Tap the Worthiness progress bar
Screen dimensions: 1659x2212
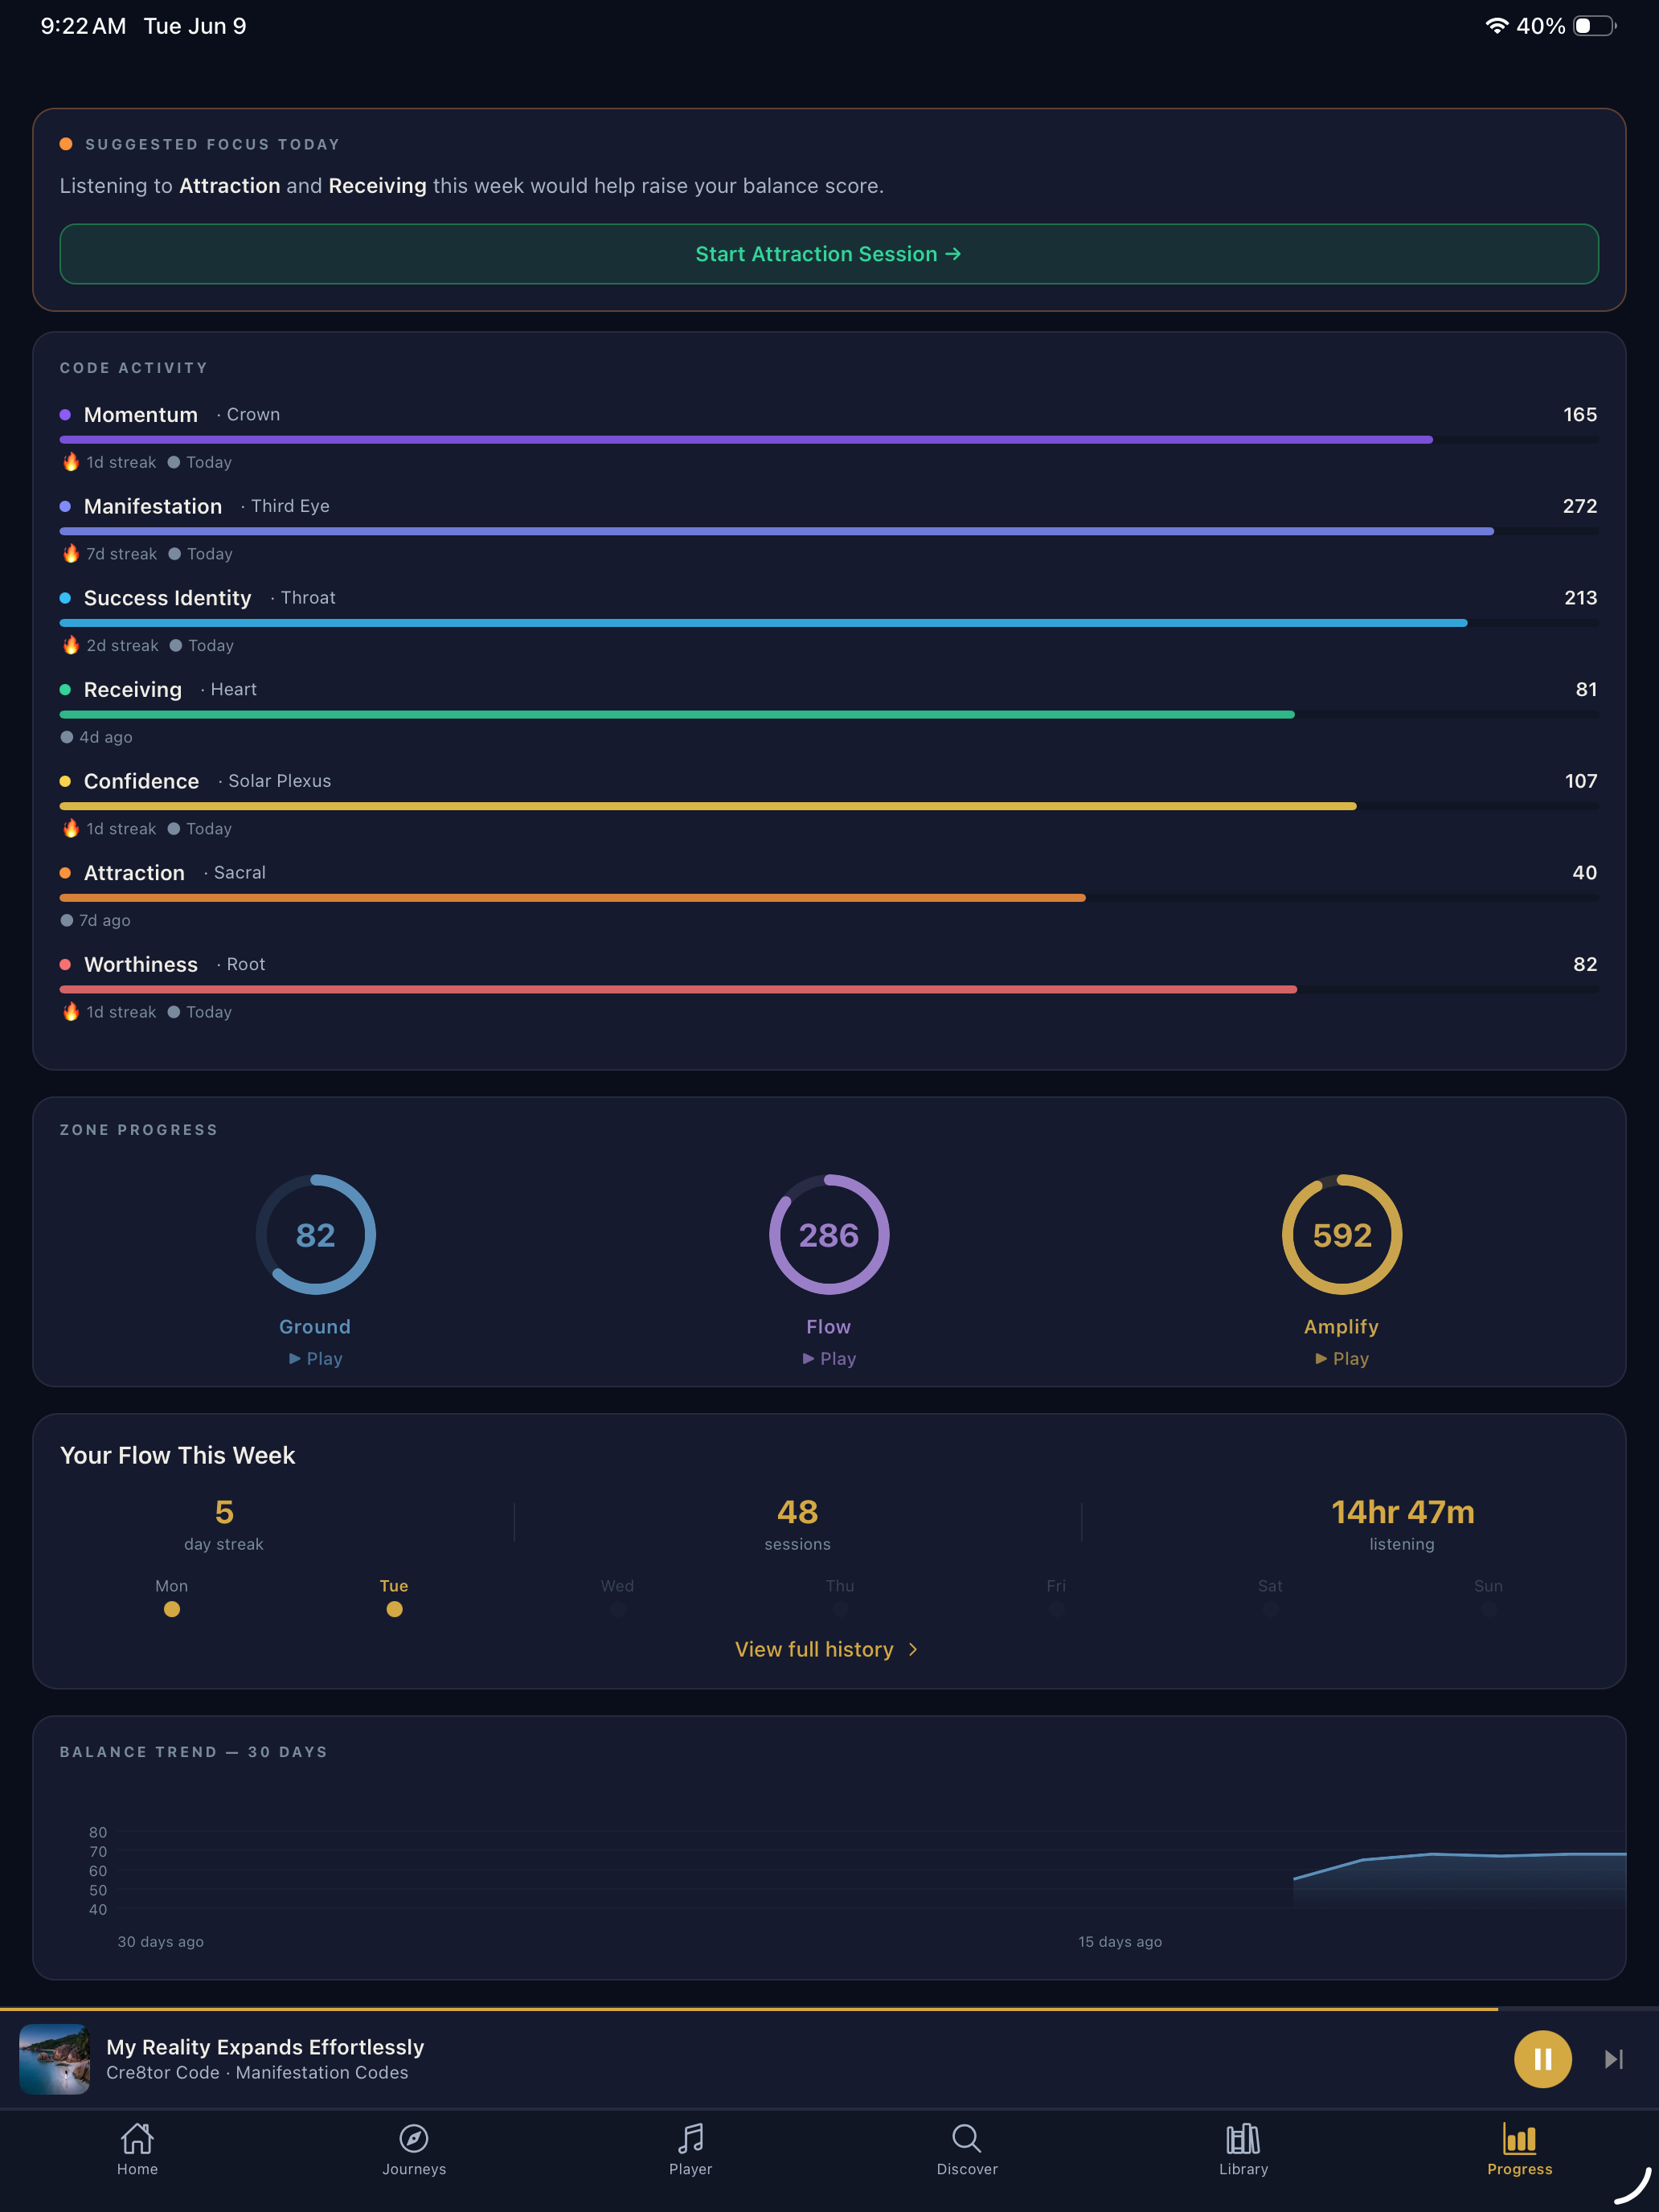coord(829,990)
